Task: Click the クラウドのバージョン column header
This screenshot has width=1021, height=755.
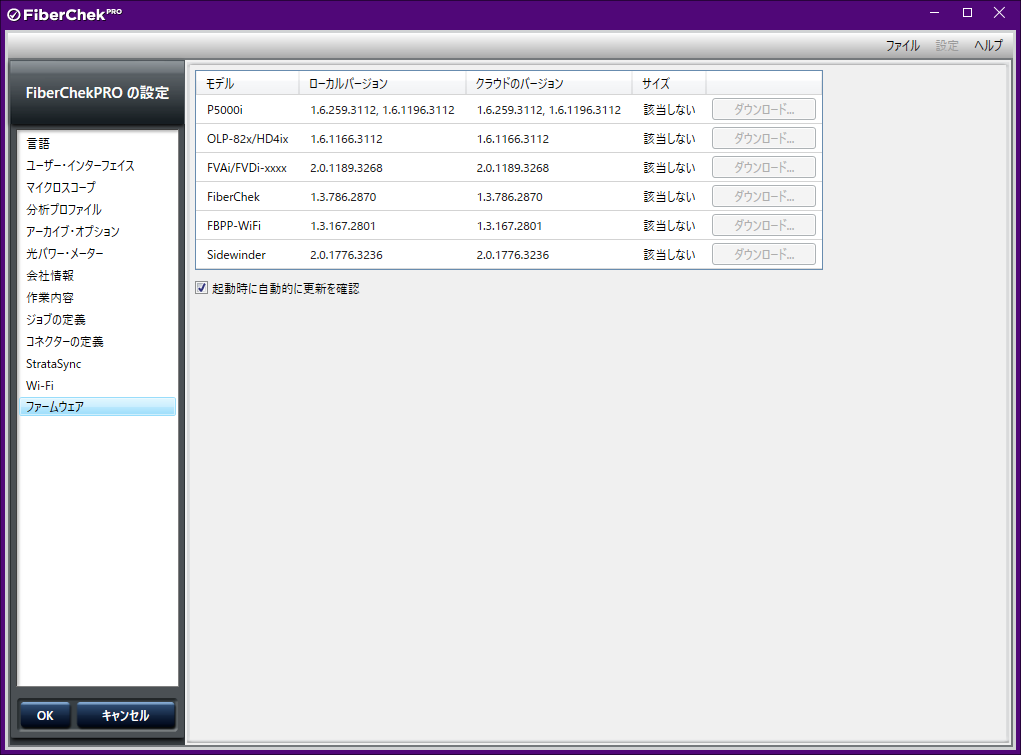Action: [549, 83]
